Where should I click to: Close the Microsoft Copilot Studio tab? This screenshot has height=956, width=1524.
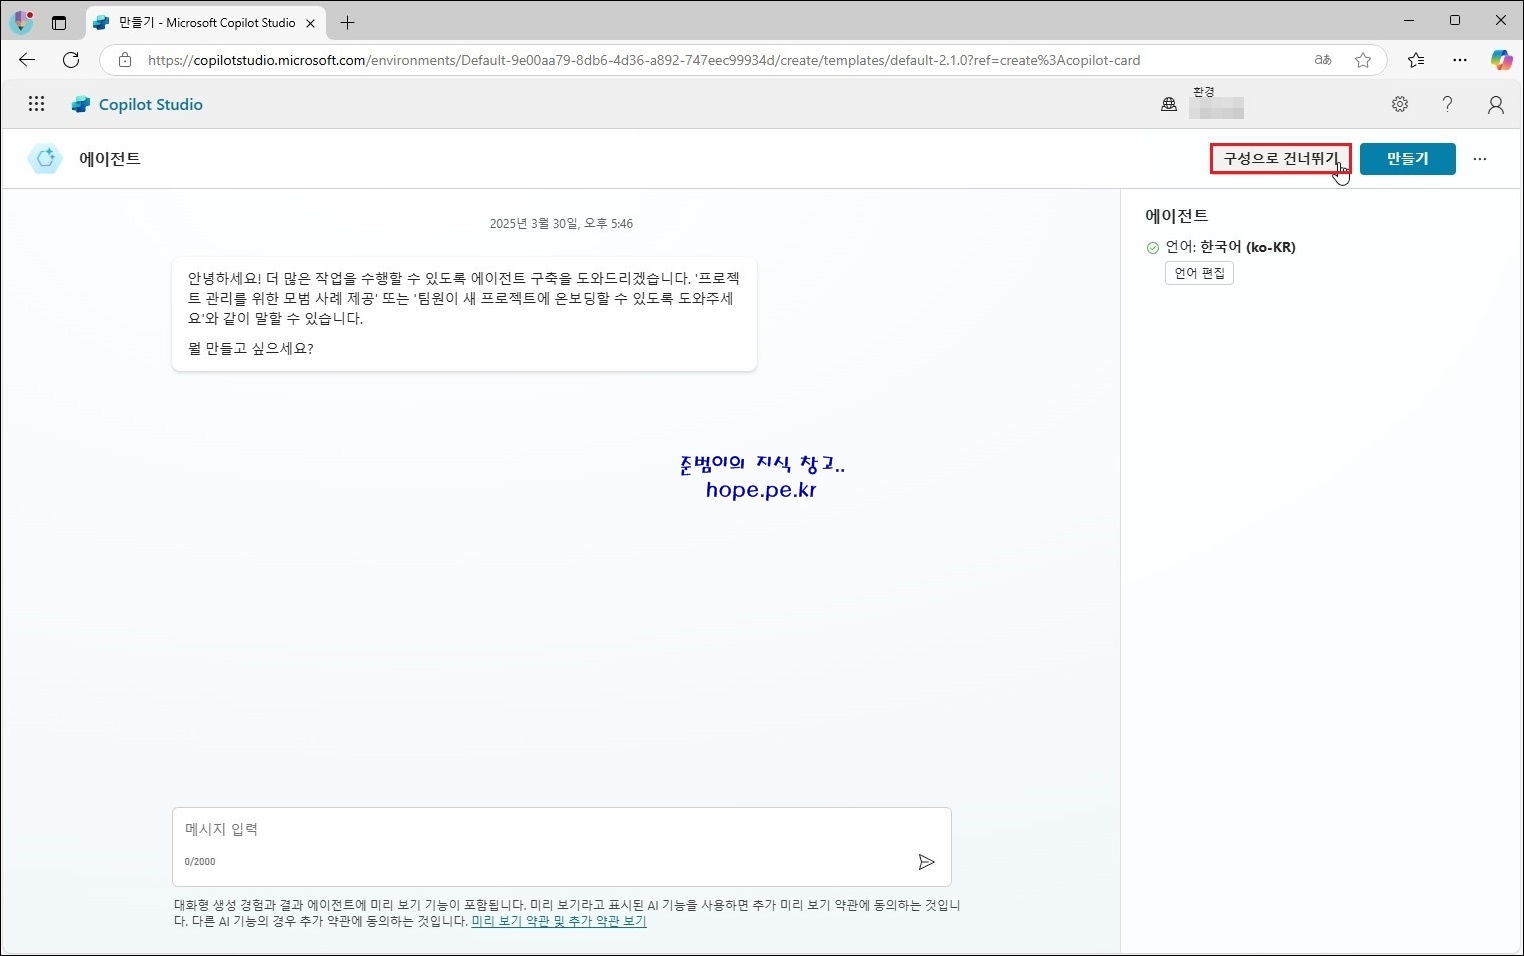coord(311,23)
